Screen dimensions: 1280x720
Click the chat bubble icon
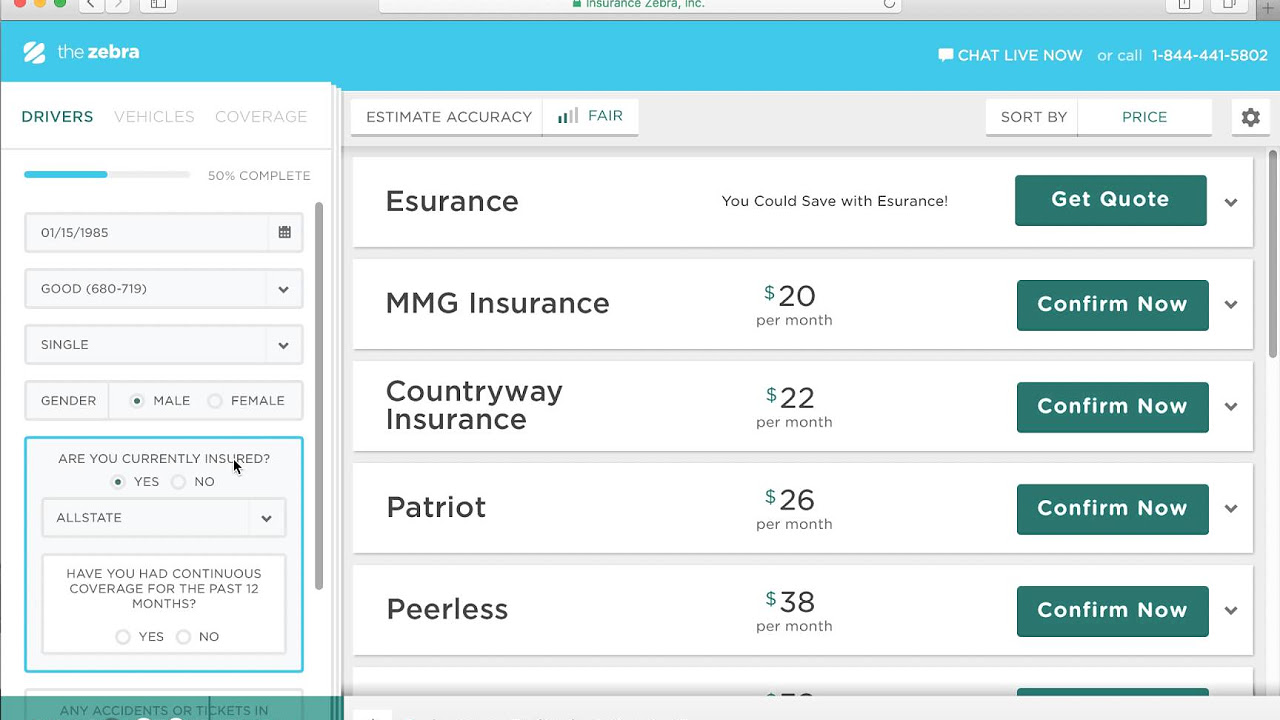point(945,55)
